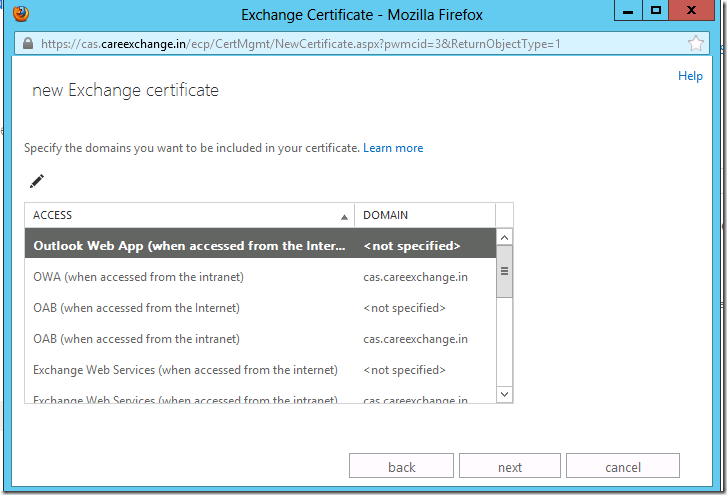This screenshot has width=727, height=495.
Task: Click the <not specified> domain in the OAB Internet row
Action: (404, 308)
